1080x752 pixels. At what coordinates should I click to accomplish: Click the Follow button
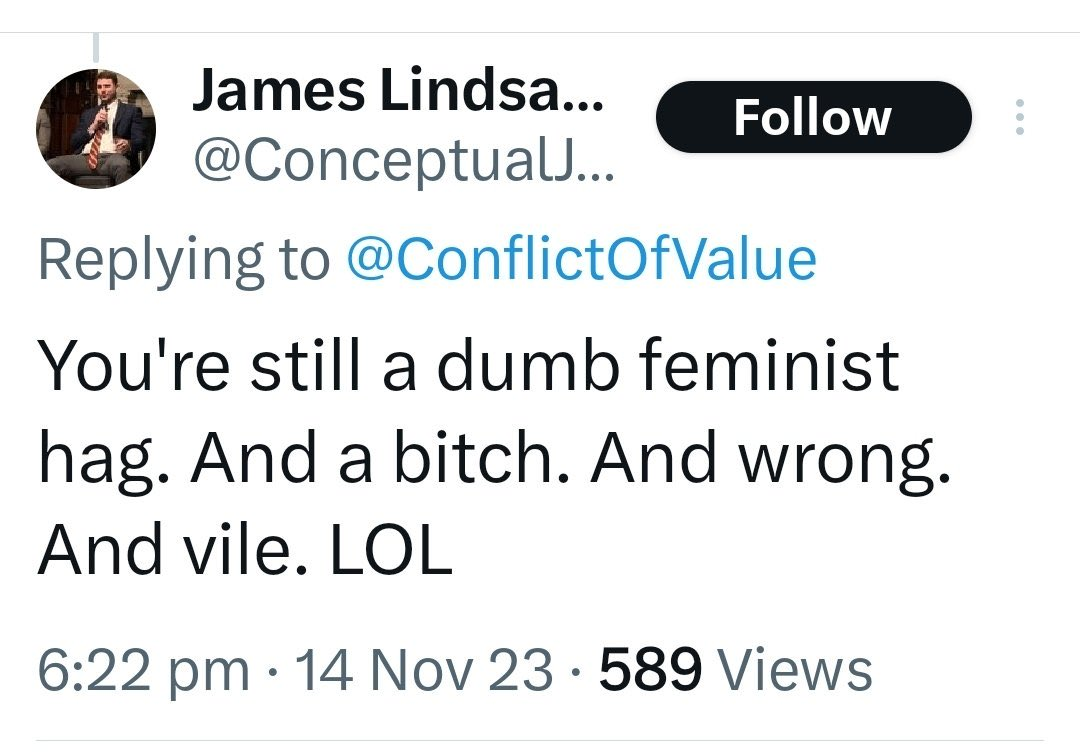coord(813,117)
